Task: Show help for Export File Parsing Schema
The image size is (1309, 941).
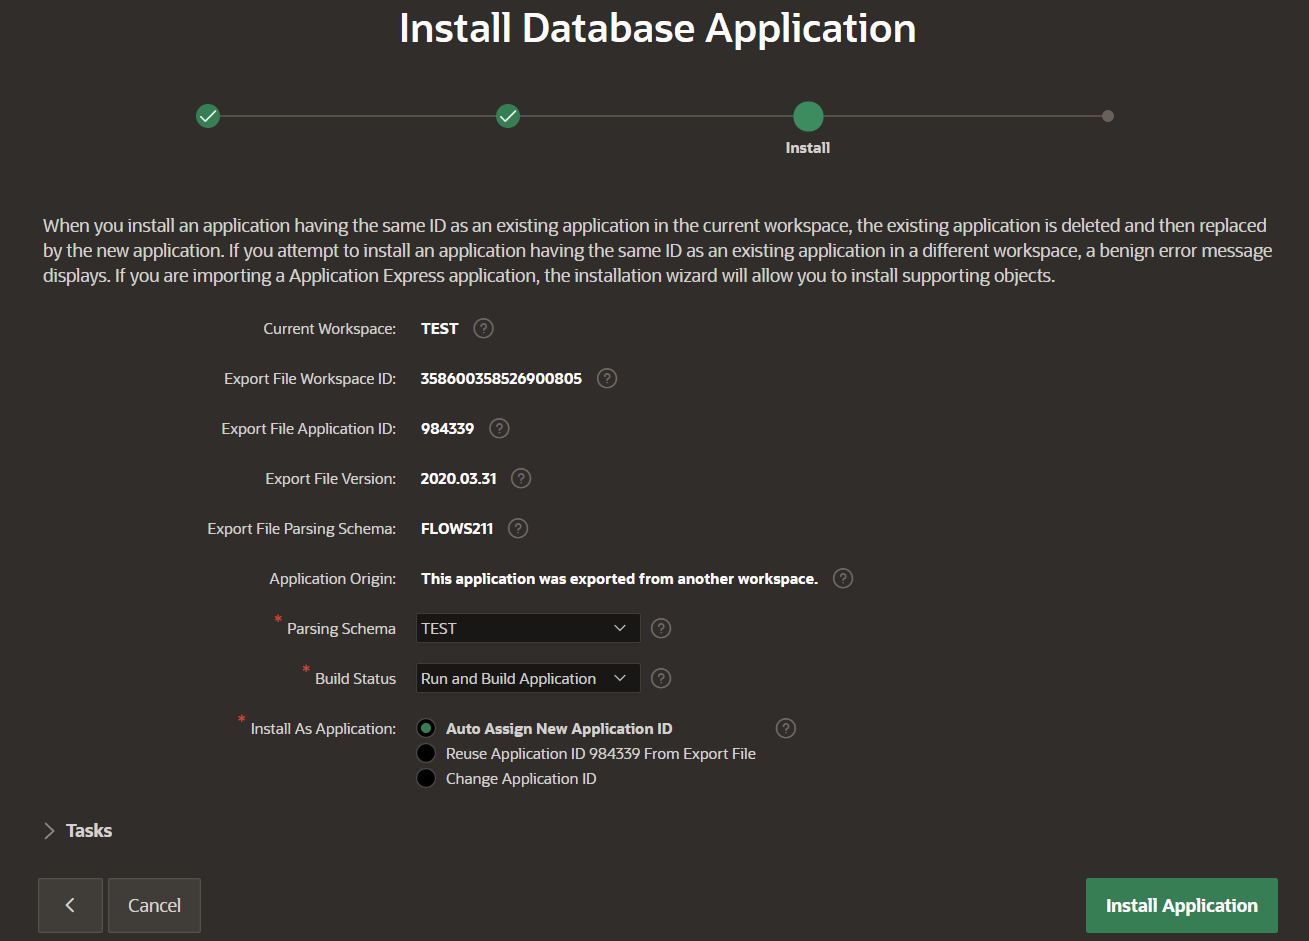Action: coord(518,528)
